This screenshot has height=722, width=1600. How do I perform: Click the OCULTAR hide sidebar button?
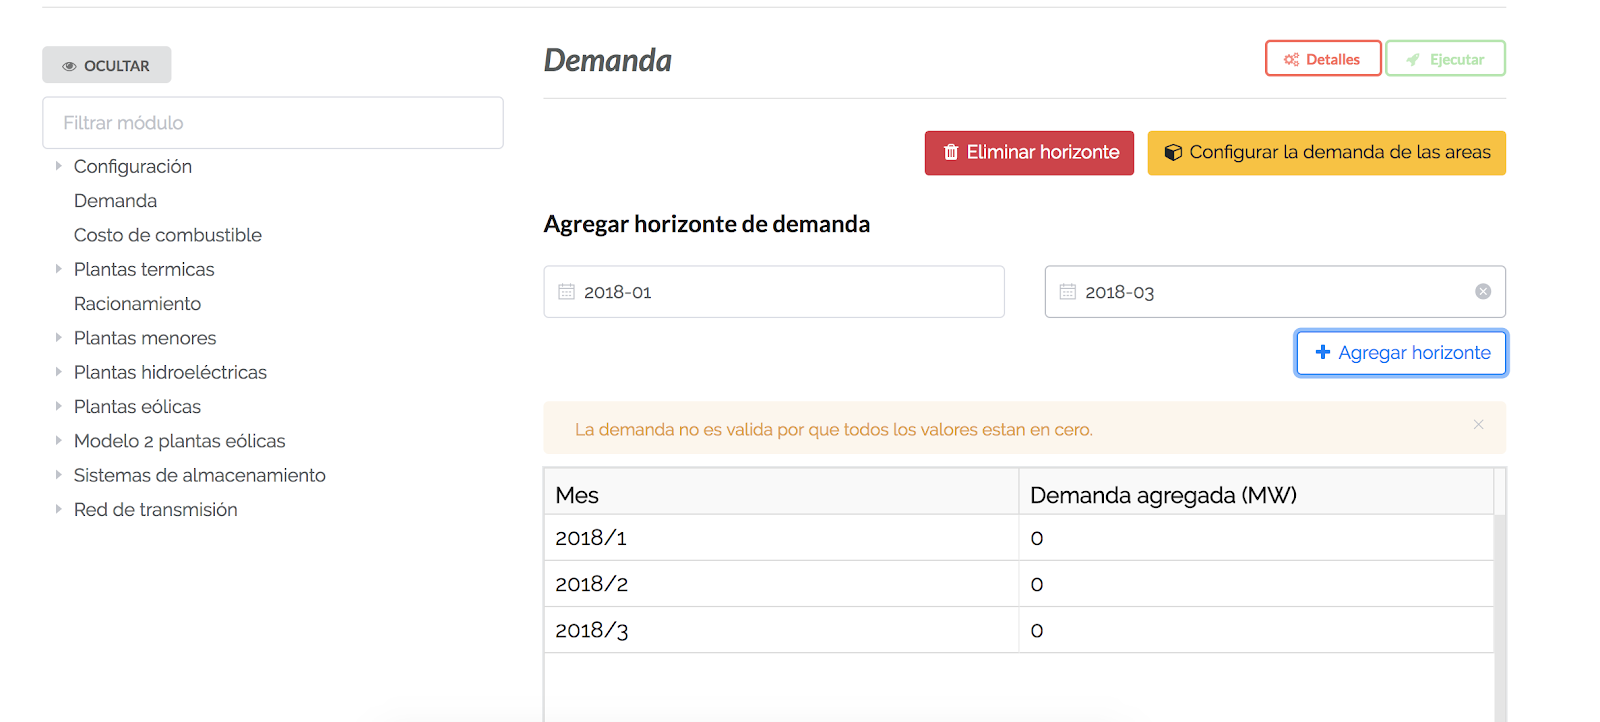tap(107, 65)
